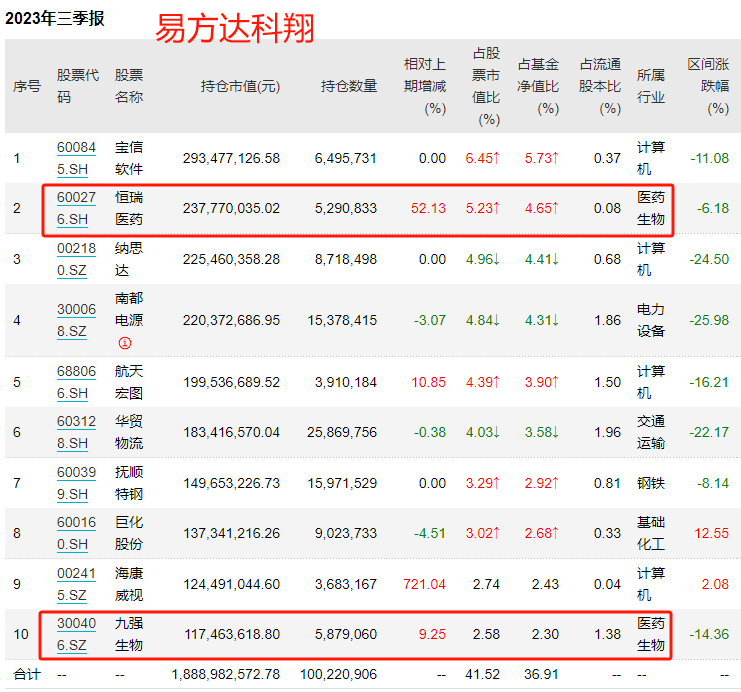The width and height of the screenshot is (741, 692).
Task: Click the market value 293,477,126.58
Action: pyautogui.click(x=232, y=158)
